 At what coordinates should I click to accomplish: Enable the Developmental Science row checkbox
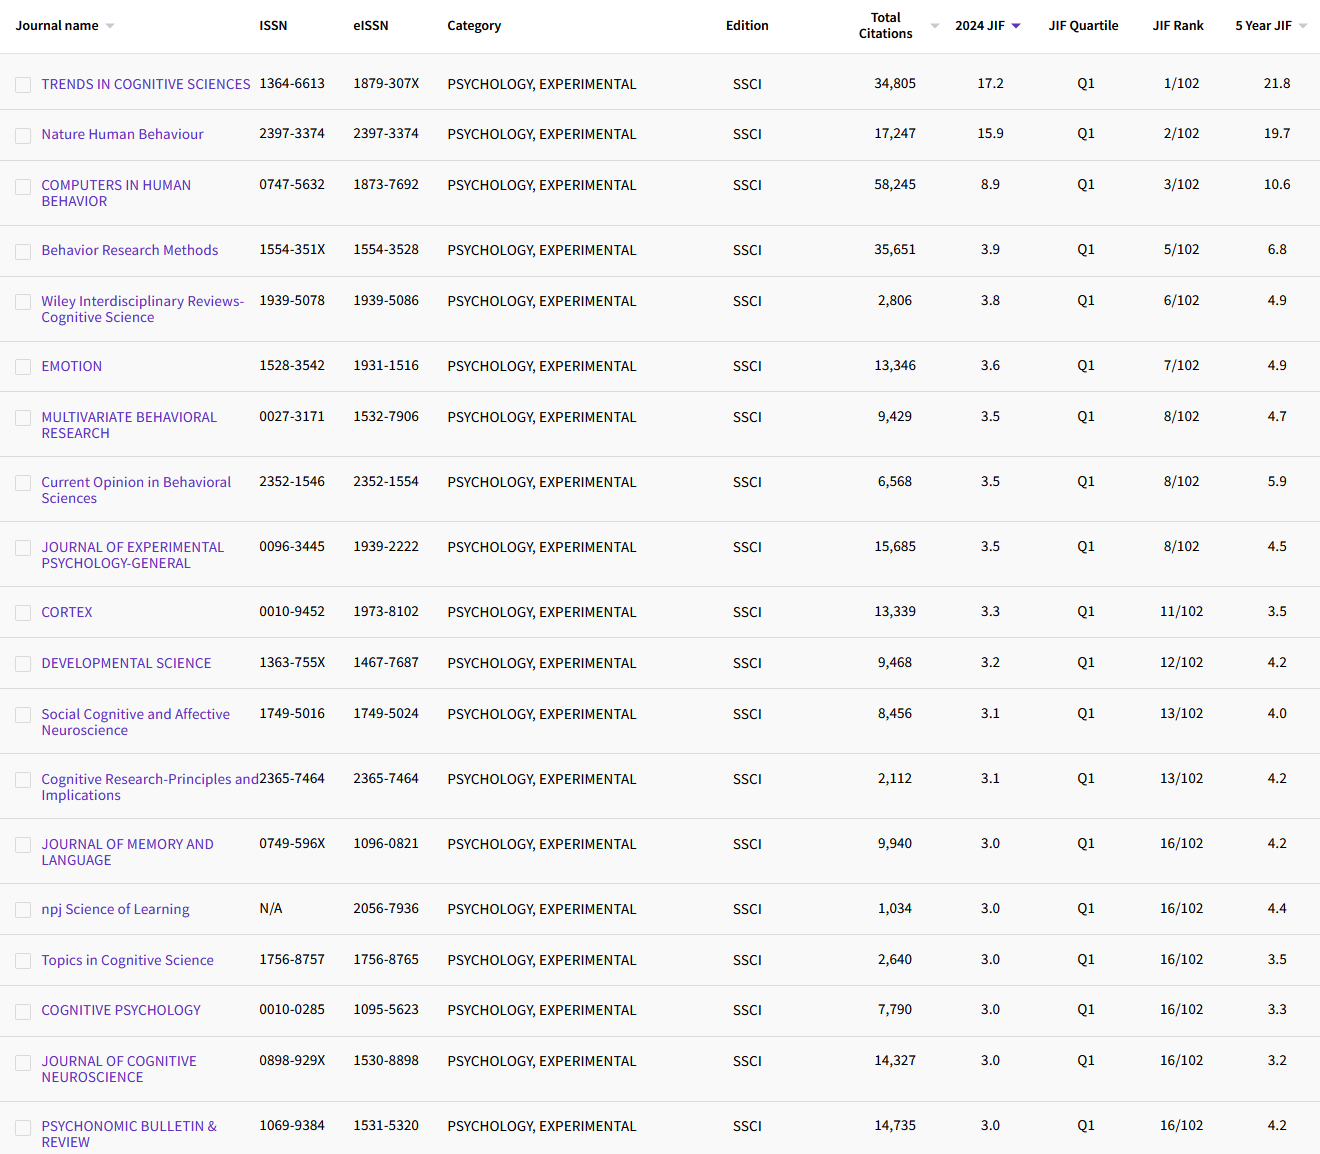pos(23,664)
